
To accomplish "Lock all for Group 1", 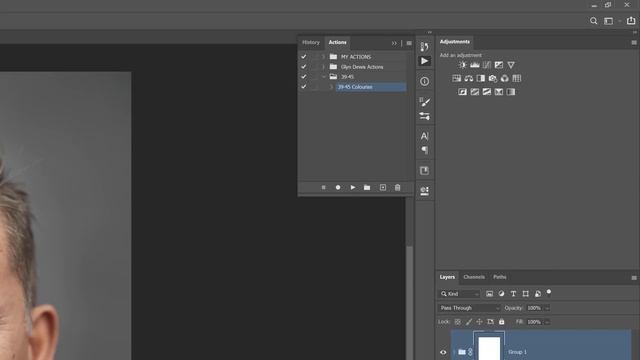I will pyautogui.click(x=502, y=322).
